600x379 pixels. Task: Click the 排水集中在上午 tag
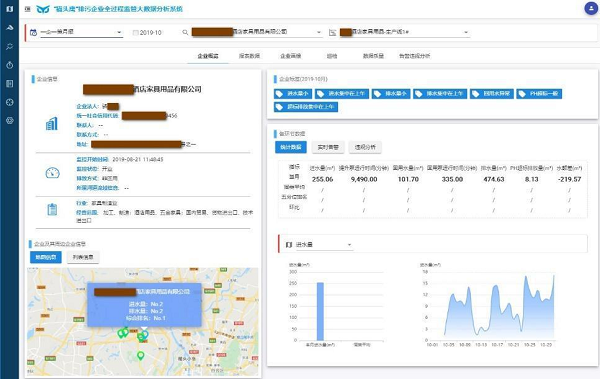pos(440,94)
